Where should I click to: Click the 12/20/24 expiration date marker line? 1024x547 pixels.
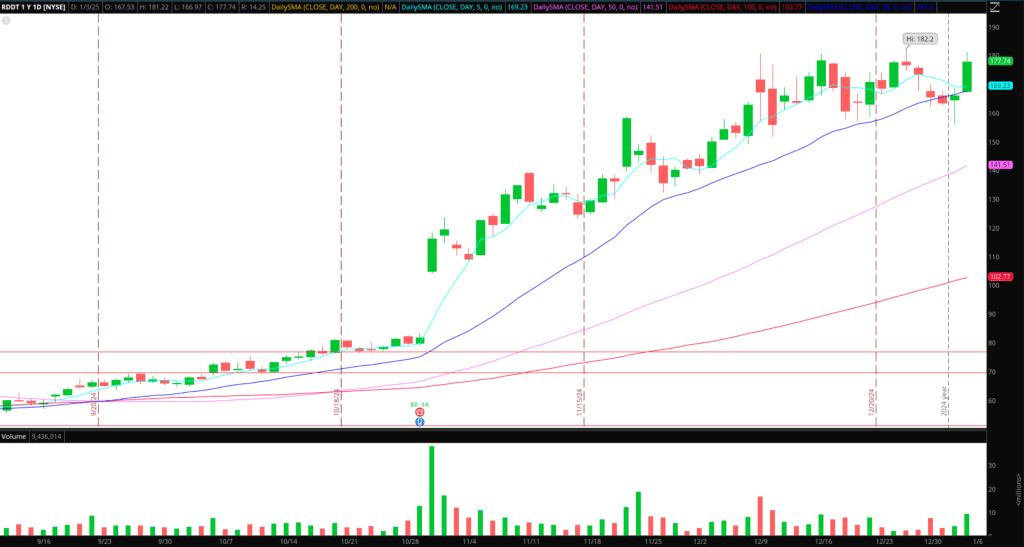pos(876,250)
